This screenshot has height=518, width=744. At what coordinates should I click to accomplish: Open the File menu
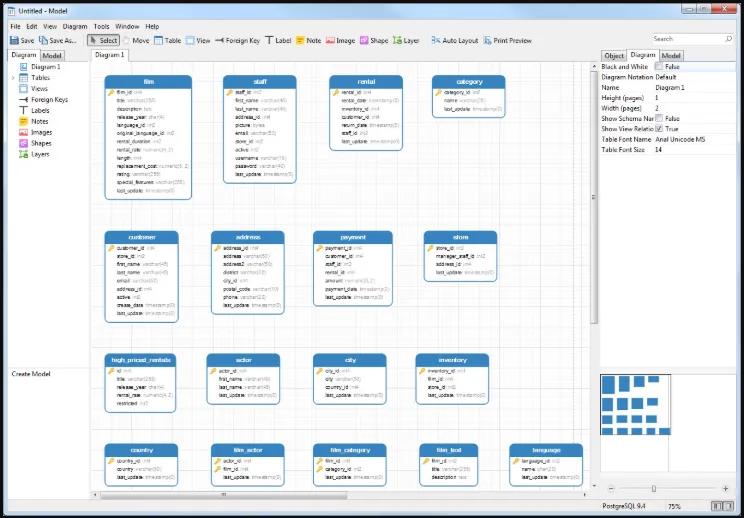pyautogui.click(x=15, y=27)
